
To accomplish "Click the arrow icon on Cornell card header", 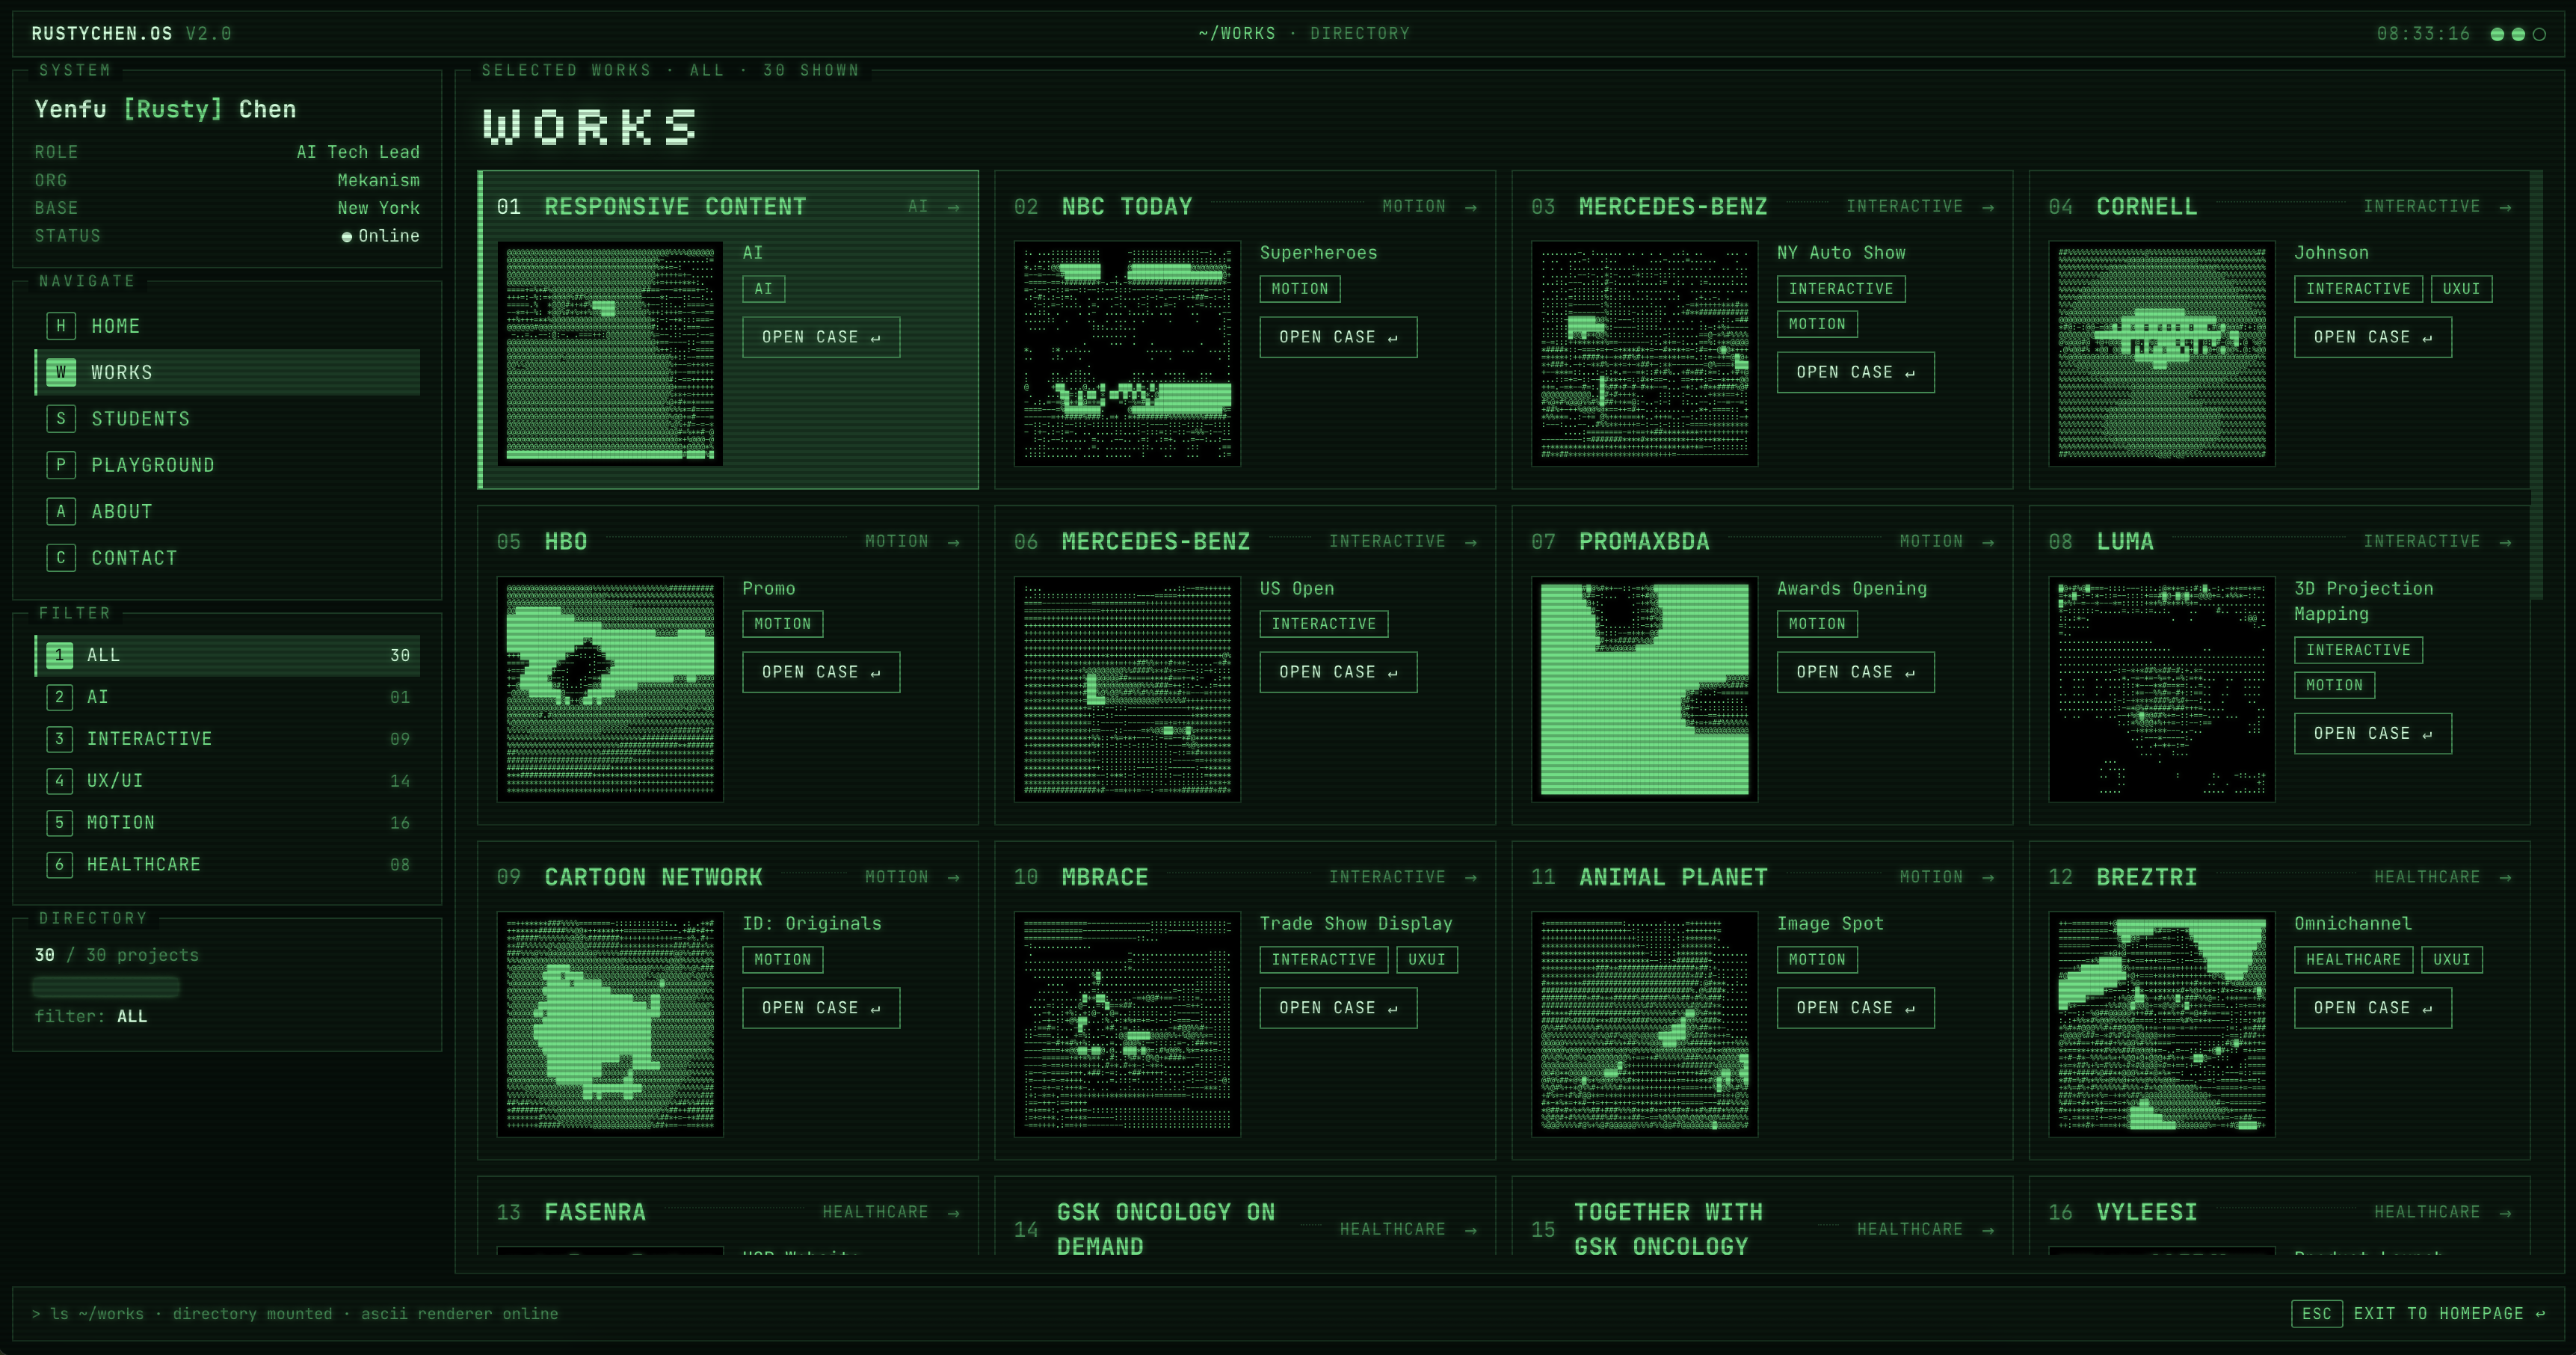I will (2505, 207).
